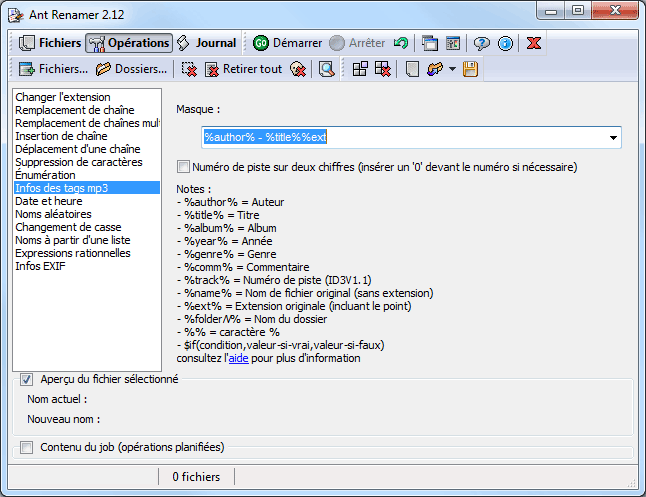Check Contenu du job checkbox
Image resolution: width=646 pixels, height=497 pixels.
tap(27, 447)
